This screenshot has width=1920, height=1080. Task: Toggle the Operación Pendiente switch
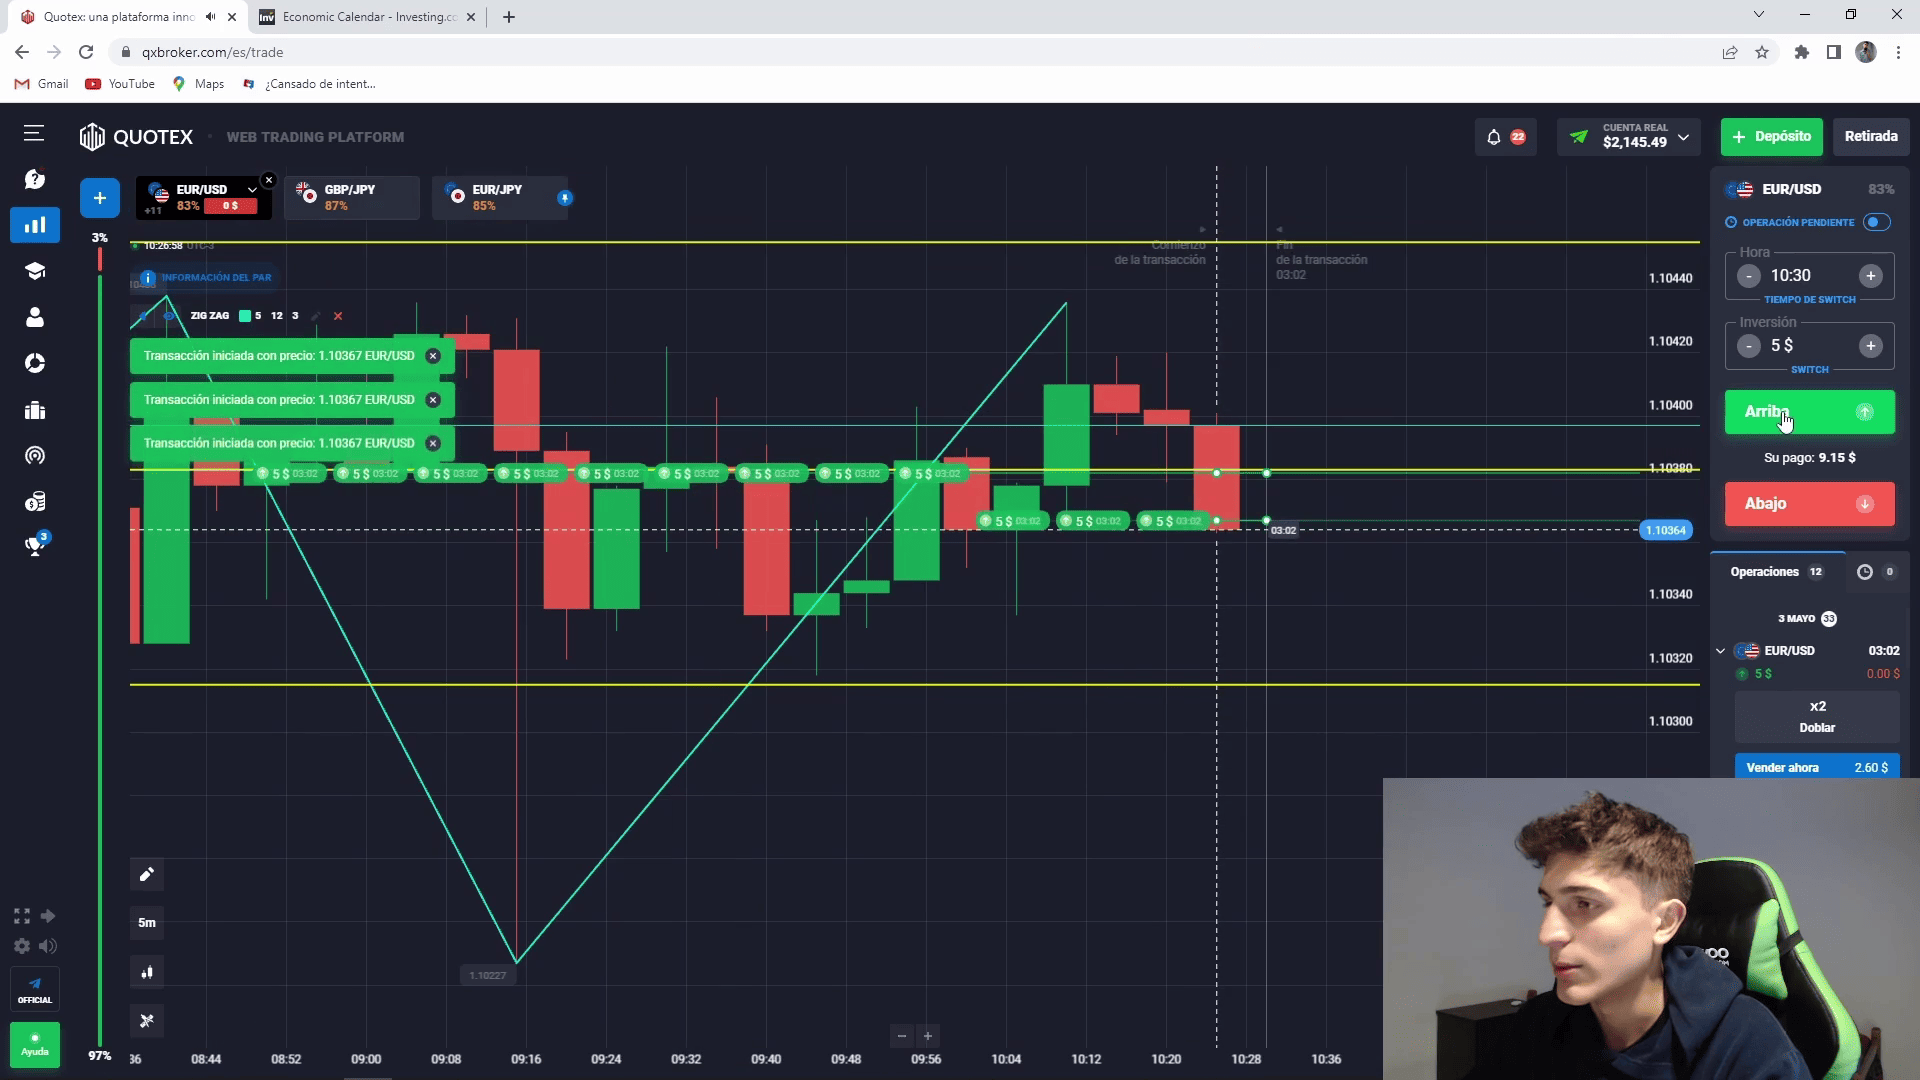tap(1877, 222)
